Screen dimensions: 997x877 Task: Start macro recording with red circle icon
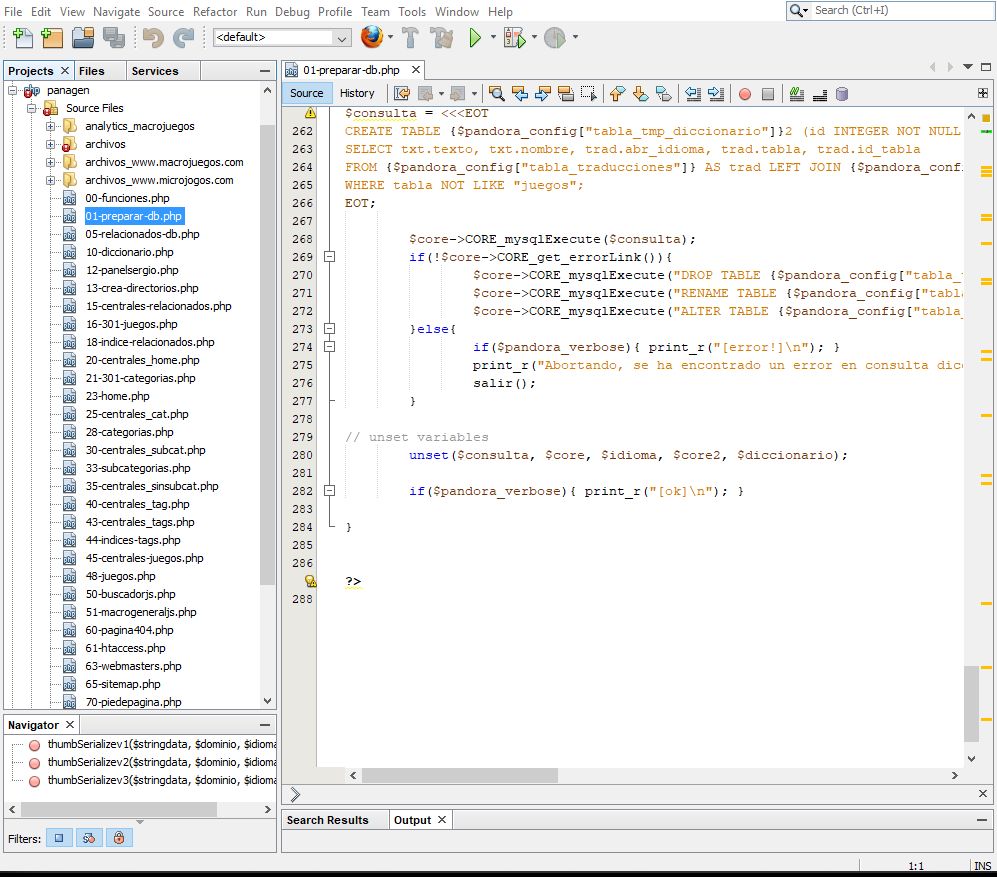click(744, 94)
